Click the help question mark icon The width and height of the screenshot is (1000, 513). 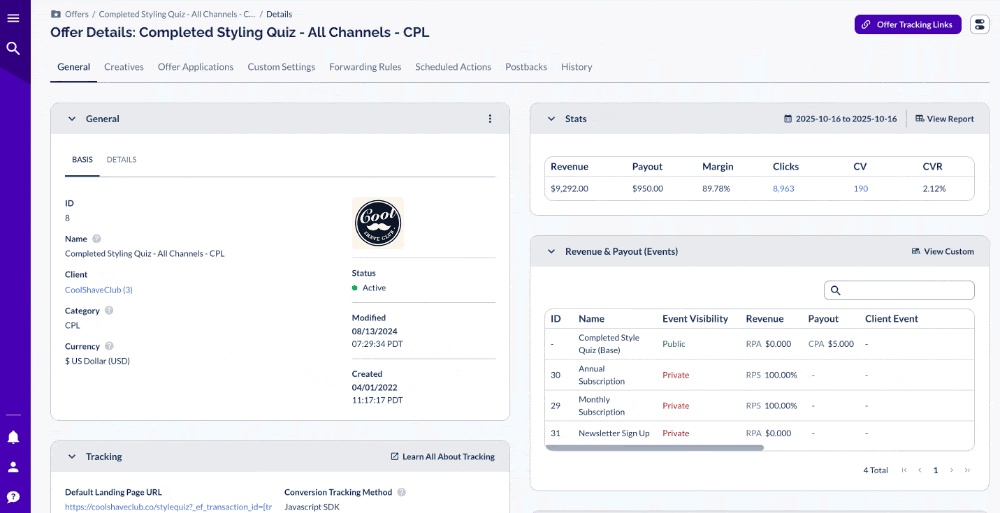(13, 497)
